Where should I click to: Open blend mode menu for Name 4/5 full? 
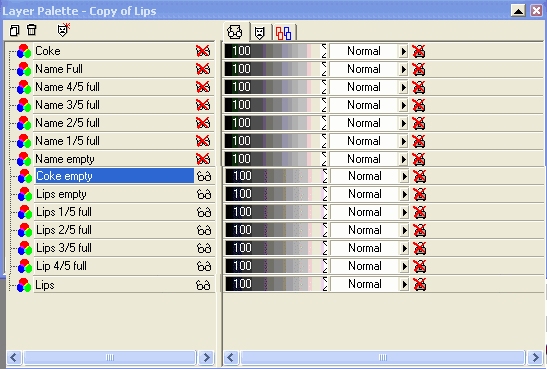403,87
